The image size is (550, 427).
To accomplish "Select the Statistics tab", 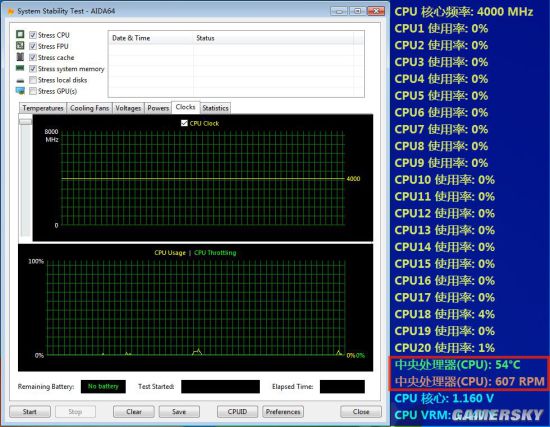I will 215,108.
